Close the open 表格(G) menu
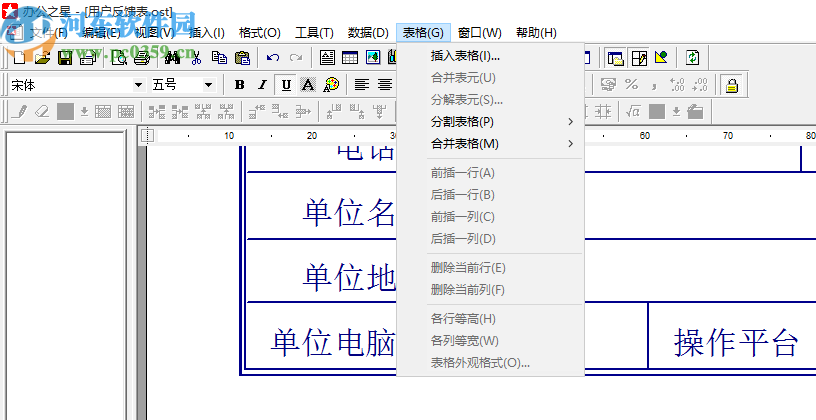The height and width of the screenshot is (420, 816). coord(423,33)
